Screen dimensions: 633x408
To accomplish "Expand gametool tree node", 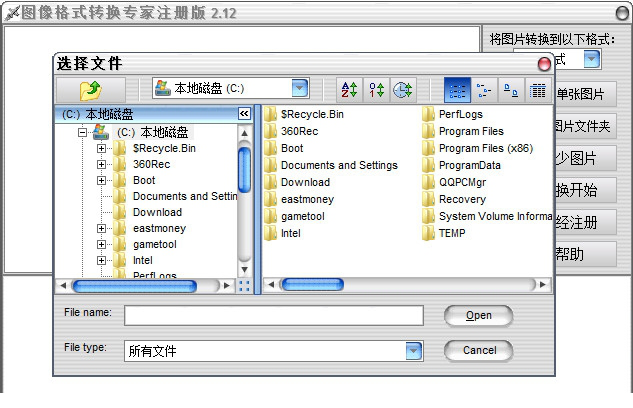I will 101,245.
